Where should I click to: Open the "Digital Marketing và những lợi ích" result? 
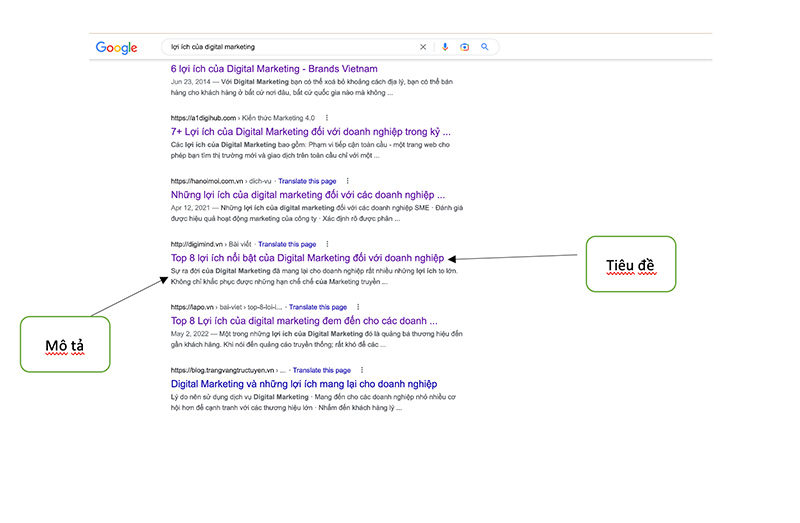click(304, 383)
